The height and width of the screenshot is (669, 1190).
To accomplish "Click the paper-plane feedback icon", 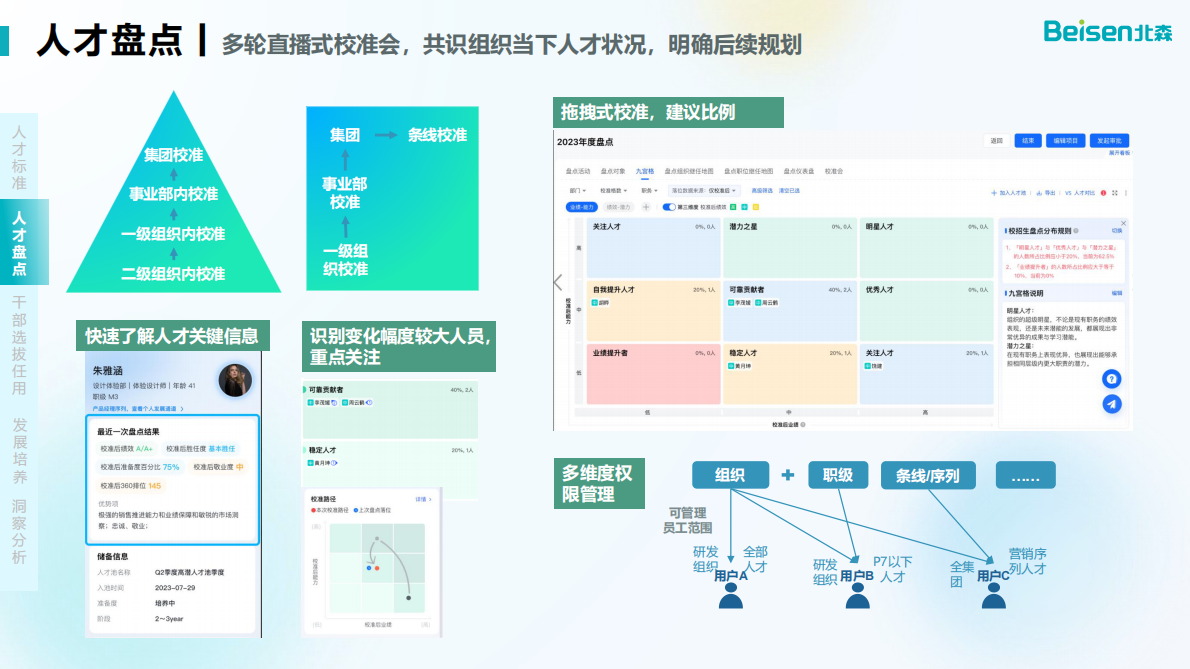I will click(1112, 405).
